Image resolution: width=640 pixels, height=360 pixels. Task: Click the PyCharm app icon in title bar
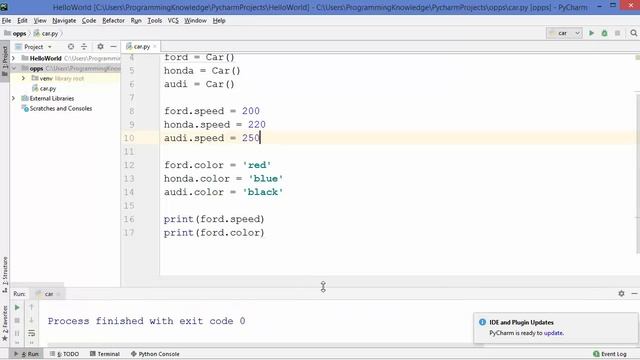pyautogui.click(x=4, y=7)
